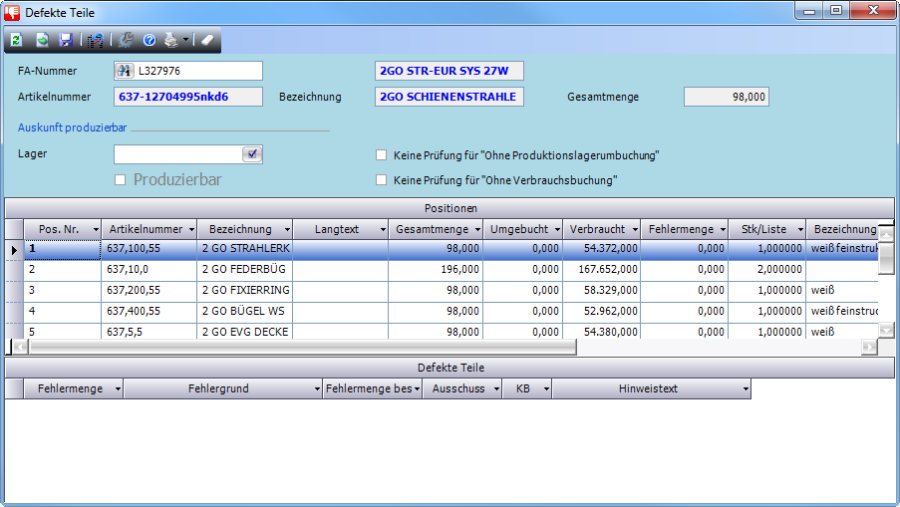Viewport: 900px width, 507px height.
Task: Click the column chart toolbar icon
Action: pyautogui.click(x=95, y=41)
